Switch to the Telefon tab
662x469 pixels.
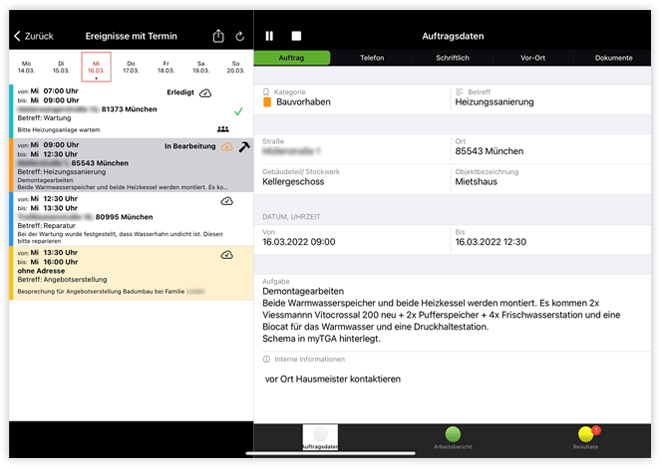click(x=372, y=58)
